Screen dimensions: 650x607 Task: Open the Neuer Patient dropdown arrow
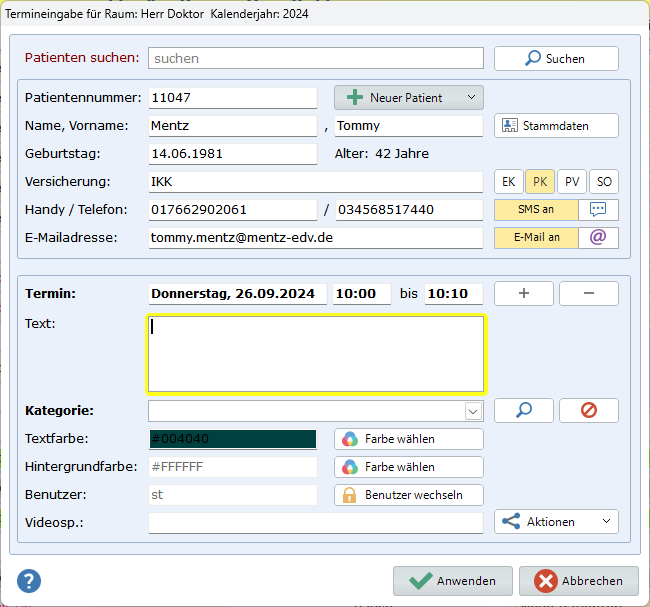[469, 98]
